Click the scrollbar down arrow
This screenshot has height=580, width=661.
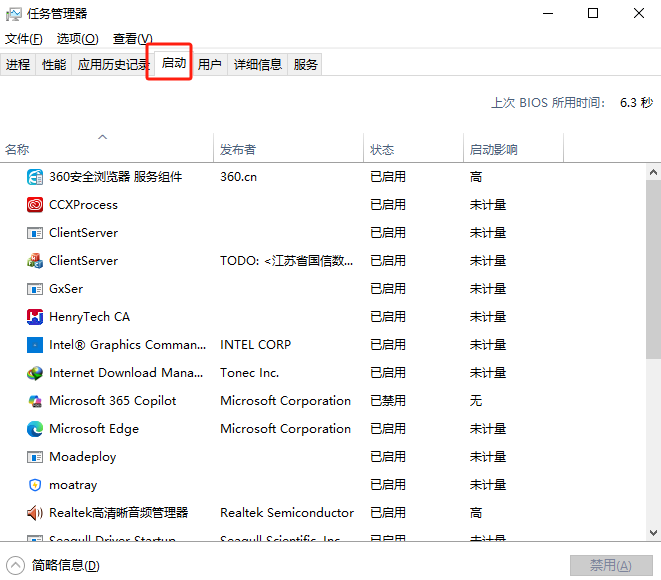(653, 533)
